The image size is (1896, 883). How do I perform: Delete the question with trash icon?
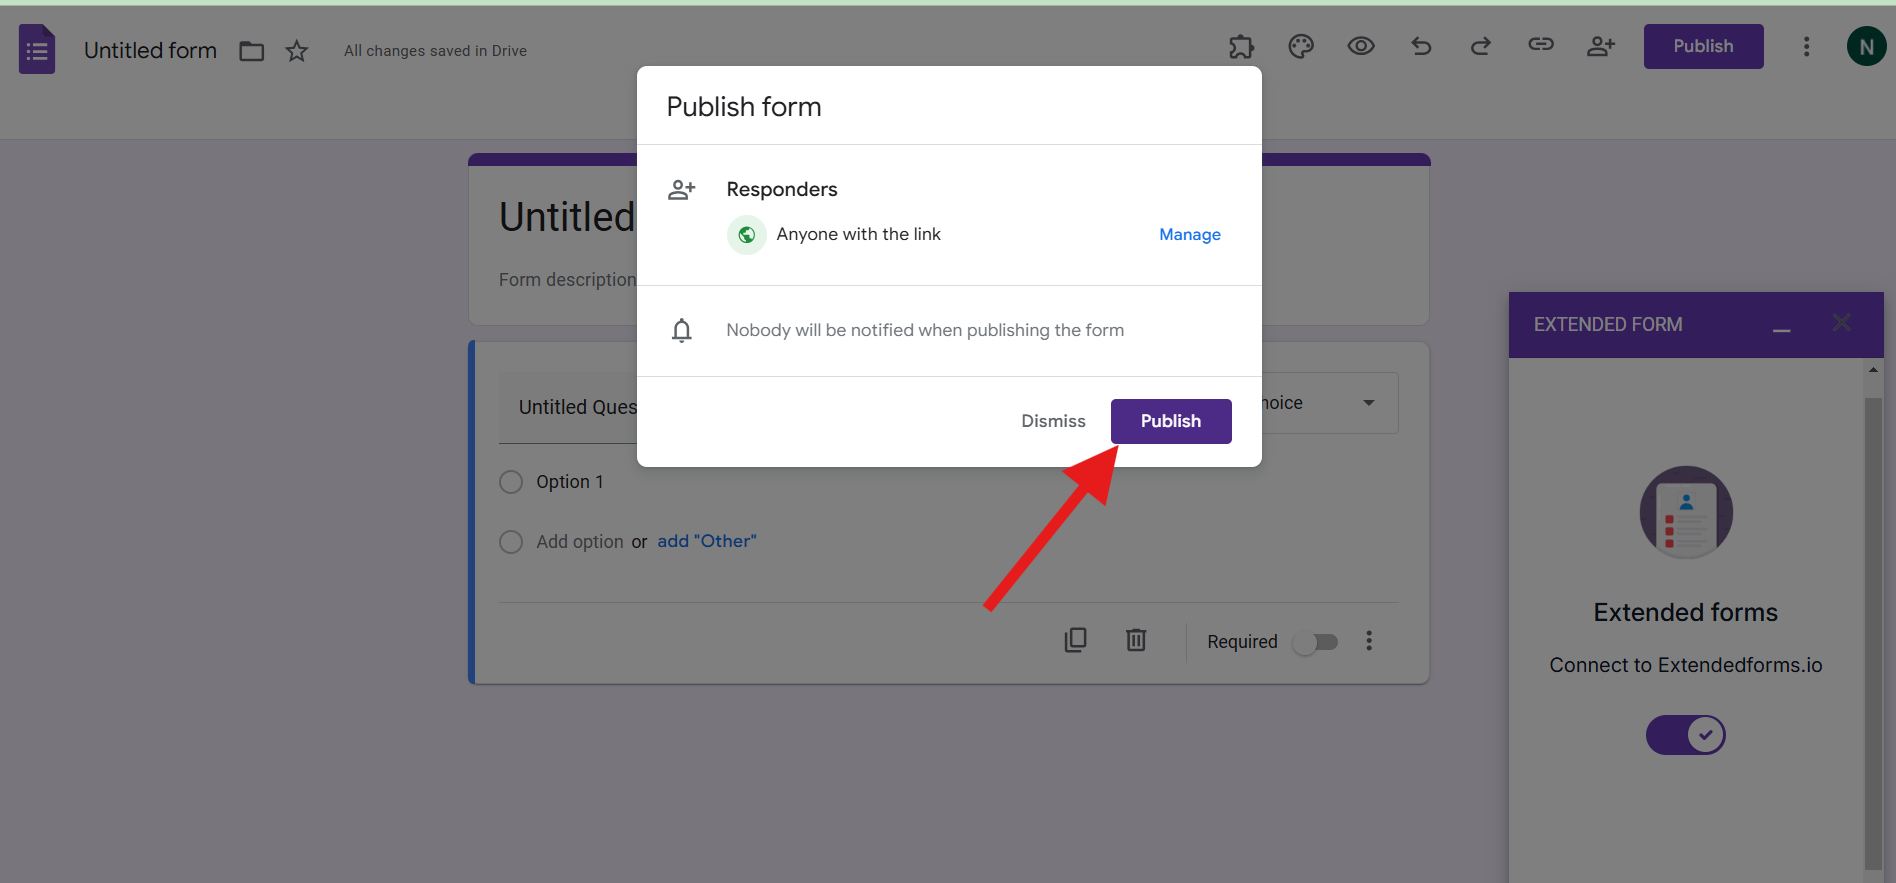tap(1136, 640)
